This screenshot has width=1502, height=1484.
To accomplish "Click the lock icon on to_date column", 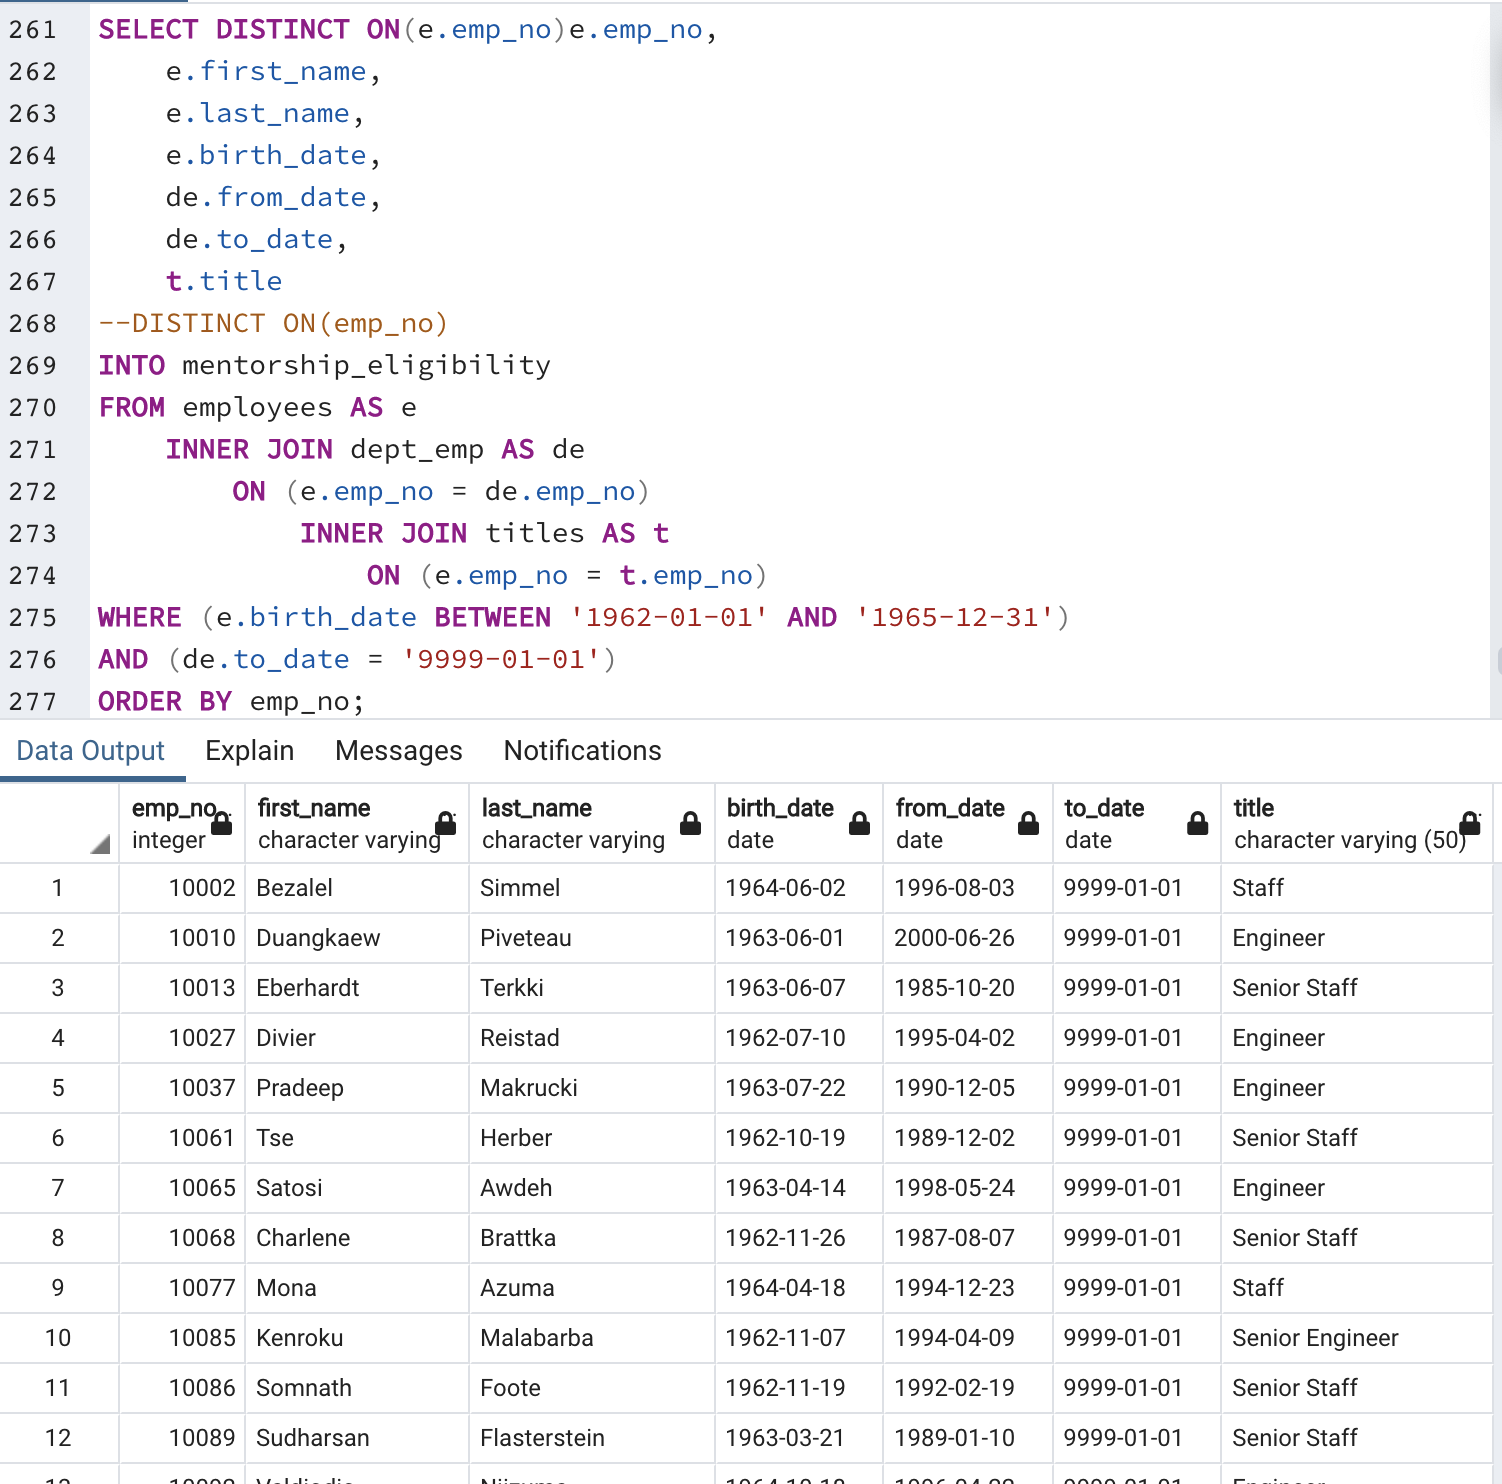I will click(x=1196, y=824).
